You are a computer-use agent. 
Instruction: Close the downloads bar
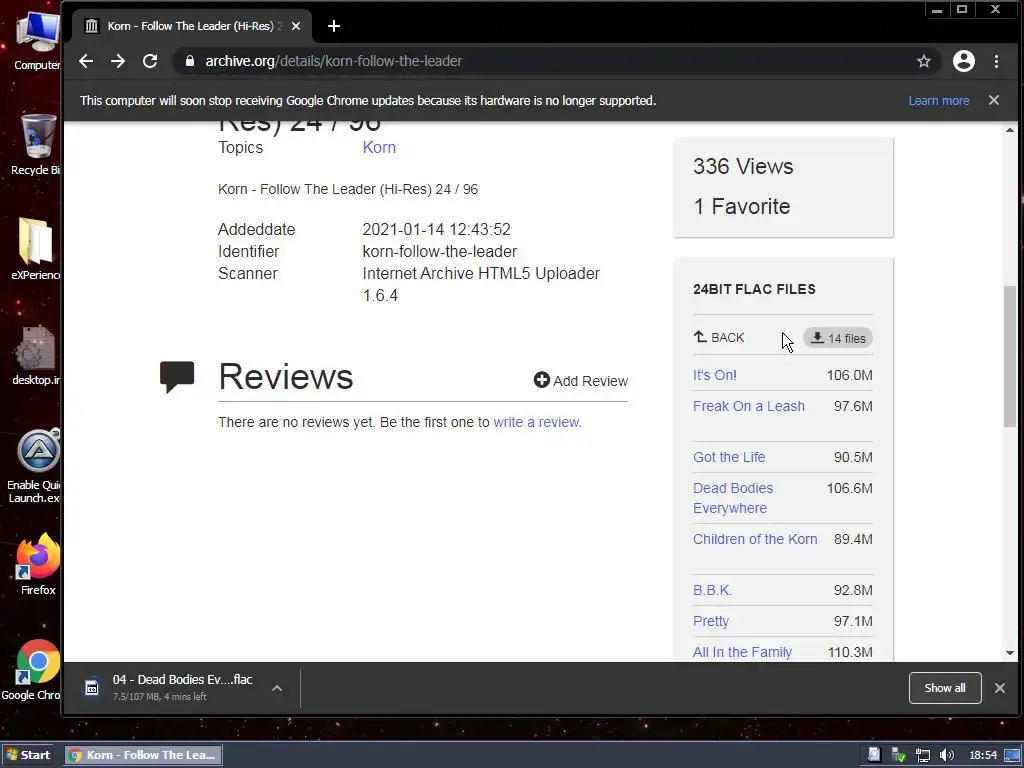click(999, 688)
